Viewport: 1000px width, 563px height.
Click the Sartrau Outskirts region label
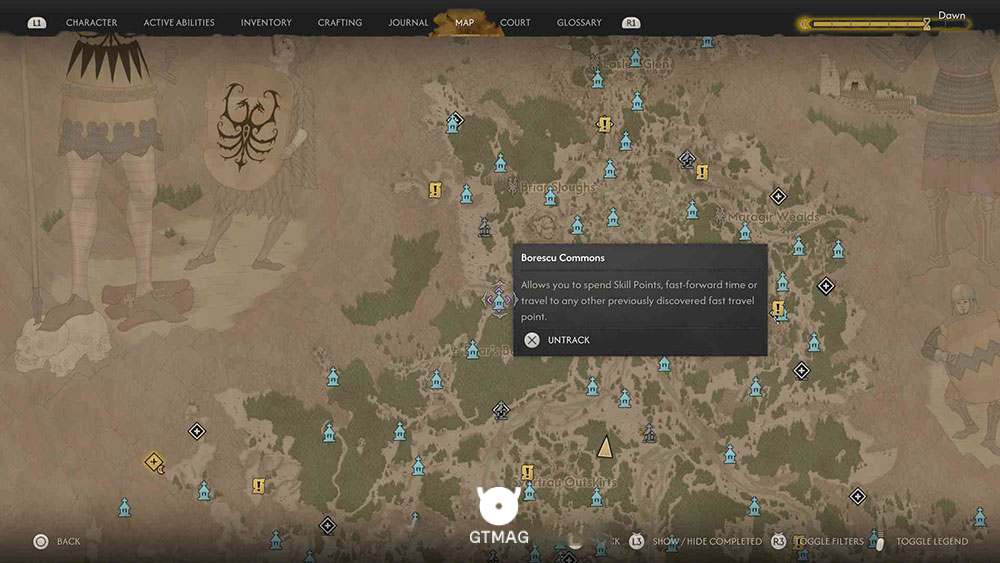pyautogui.click(x=565, y=482)
